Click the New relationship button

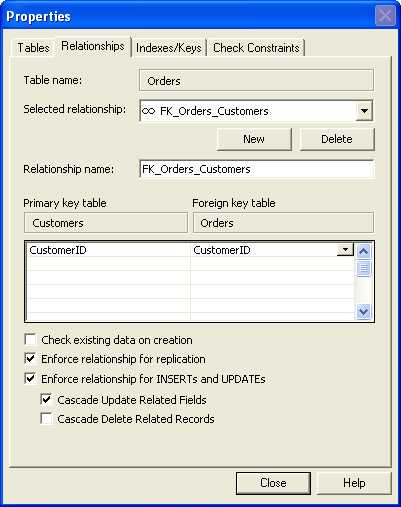pos(254,139)
